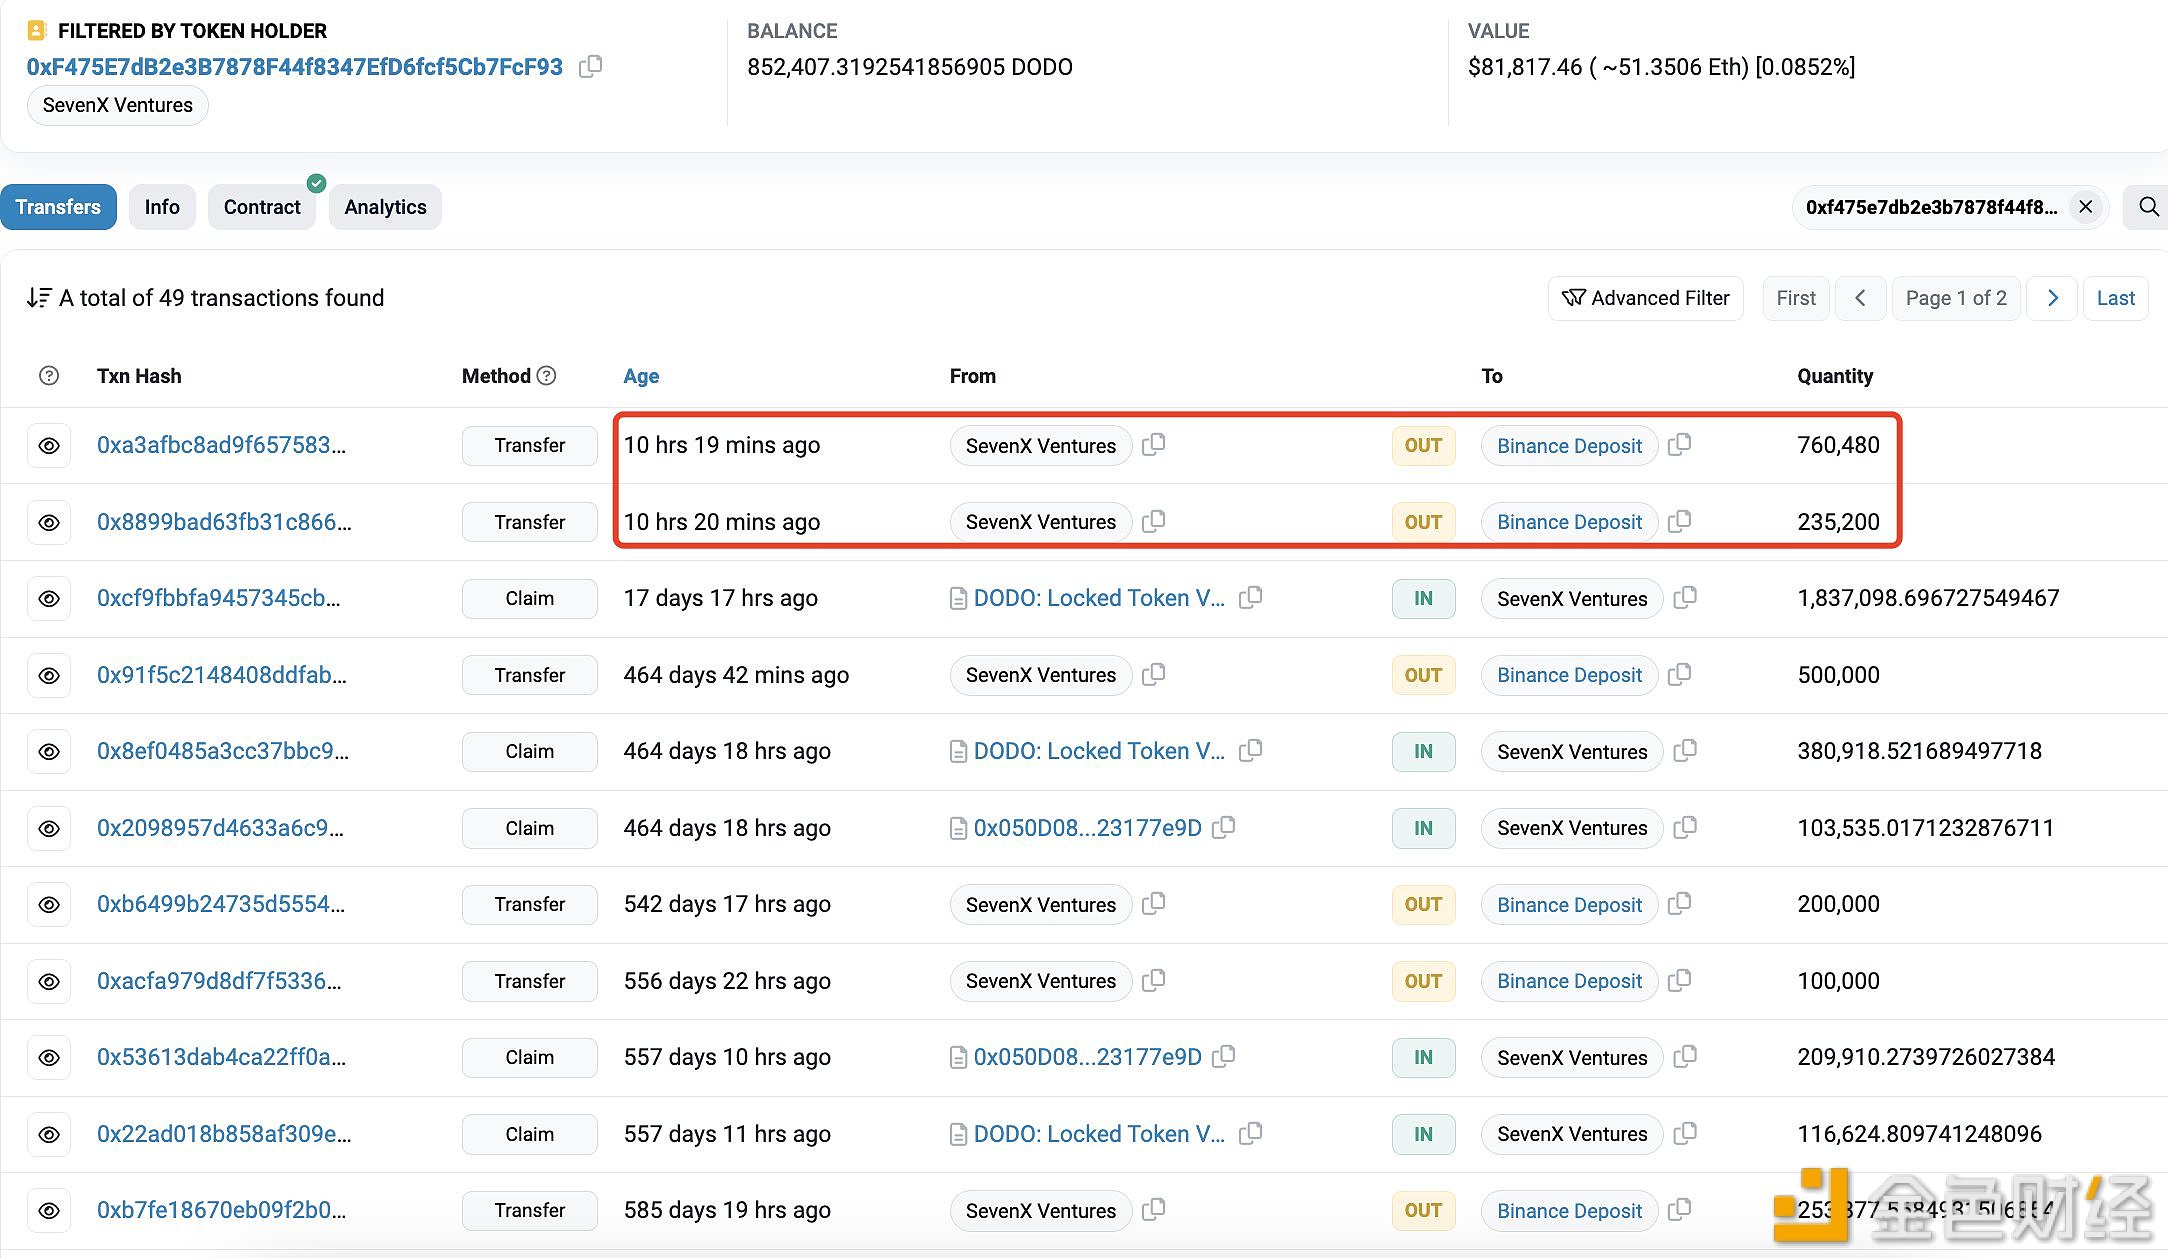Click contract file icon before 0x050D08, 103,535 row
The width and height of the screenshot is (2168, 1258).
(958, 829)
